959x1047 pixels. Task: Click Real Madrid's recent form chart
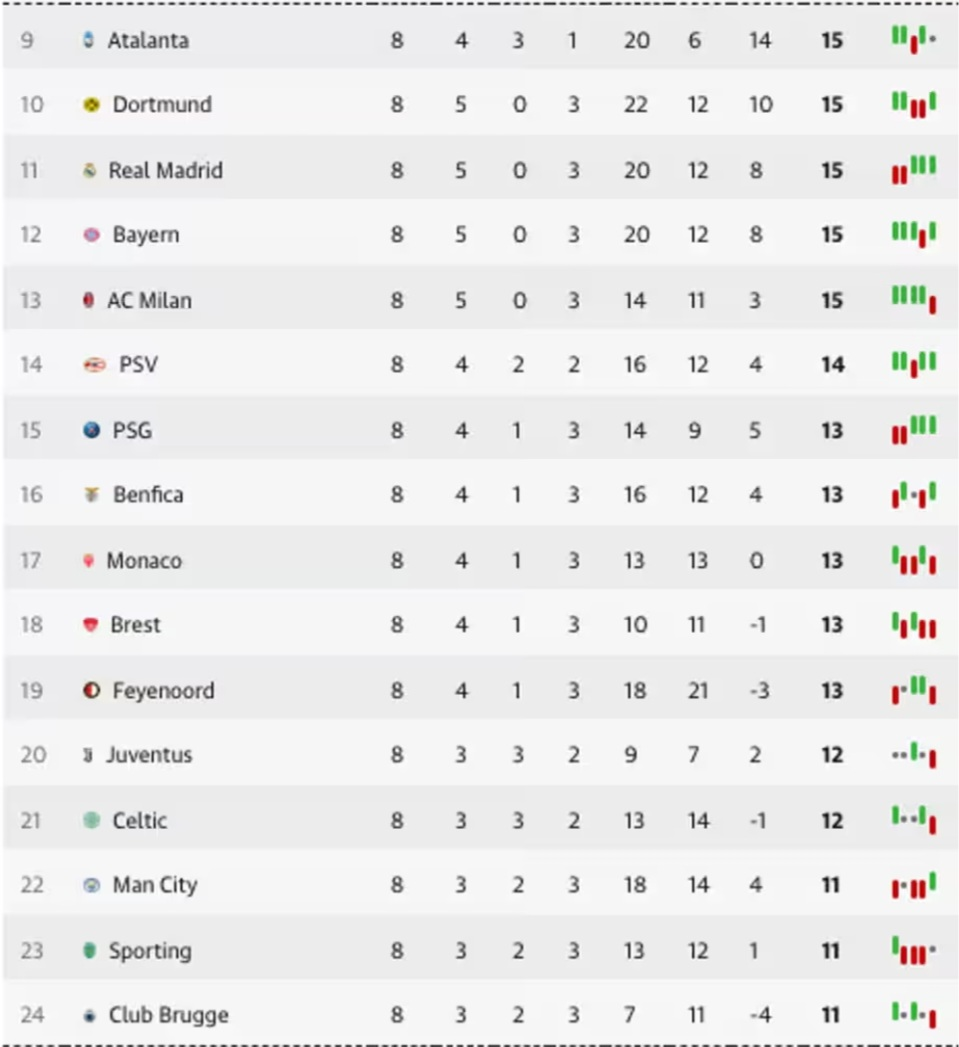tap(914, 170)
